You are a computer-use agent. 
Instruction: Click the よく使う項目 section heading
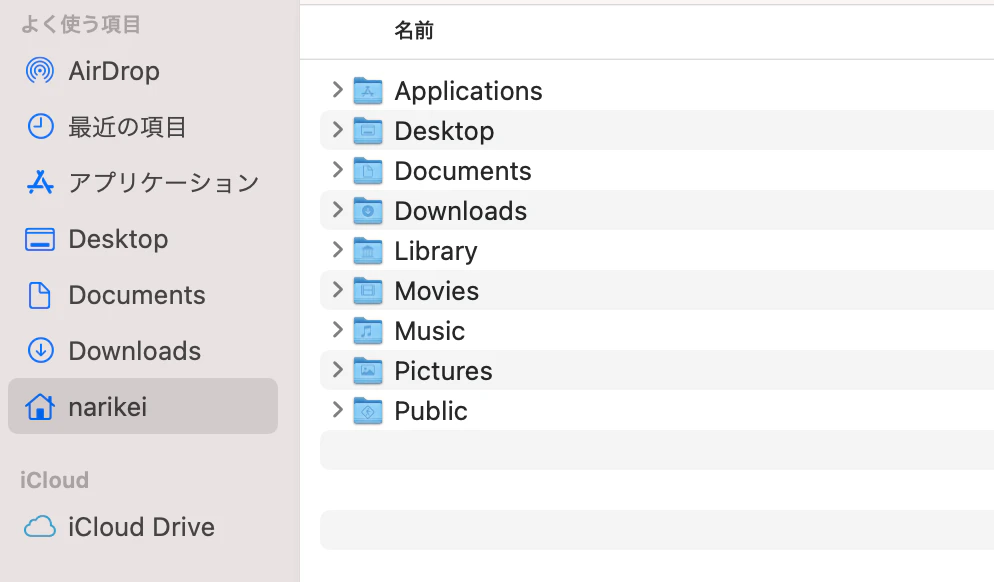(81, 25)
